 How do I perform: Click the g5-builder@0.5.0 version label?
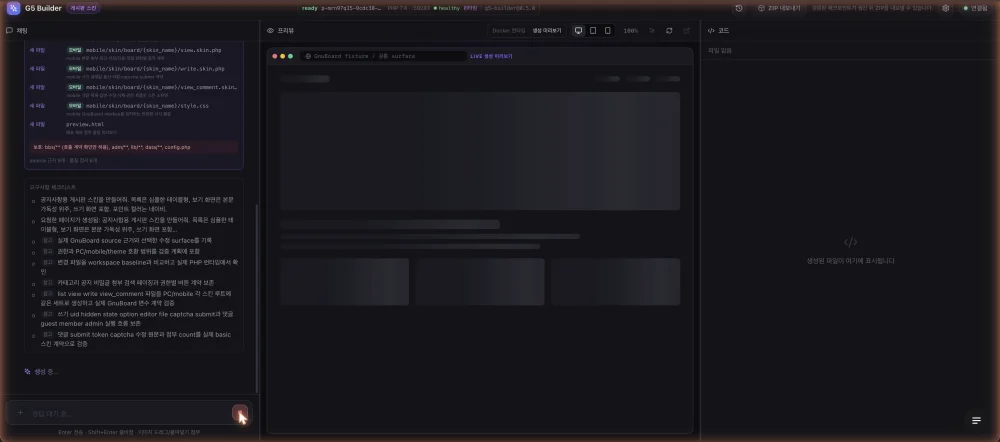pos(509,8)
